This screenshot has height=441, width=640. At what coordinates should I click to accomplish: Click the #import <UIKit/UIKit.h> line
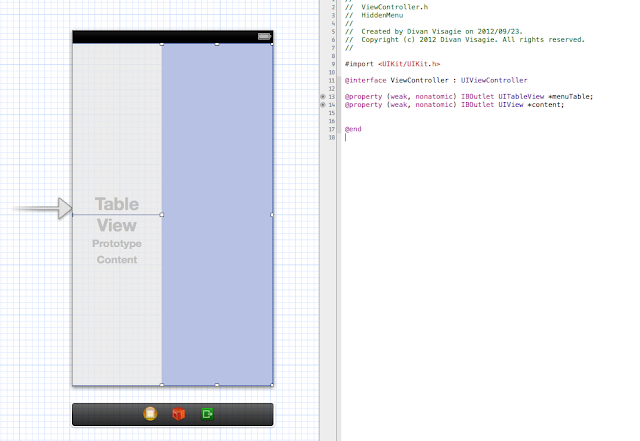point(392,64)
